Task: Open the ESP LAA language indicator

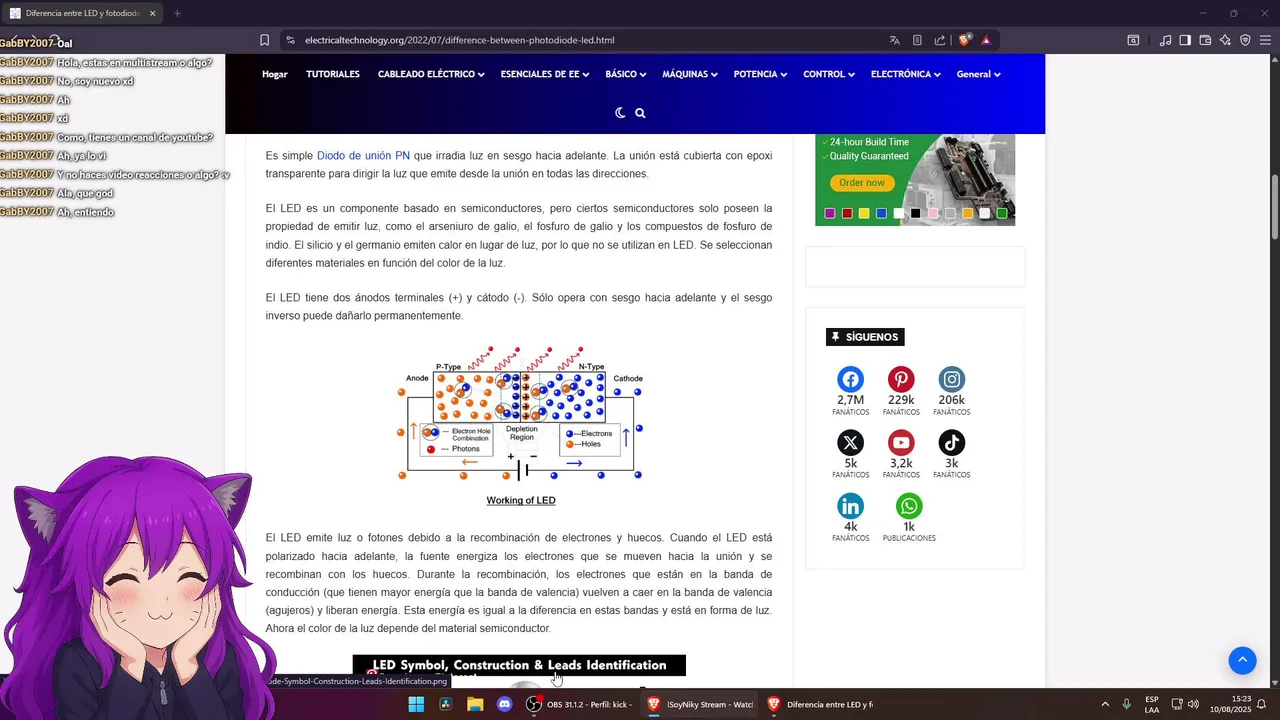Action: click(x=1152, y=704)
